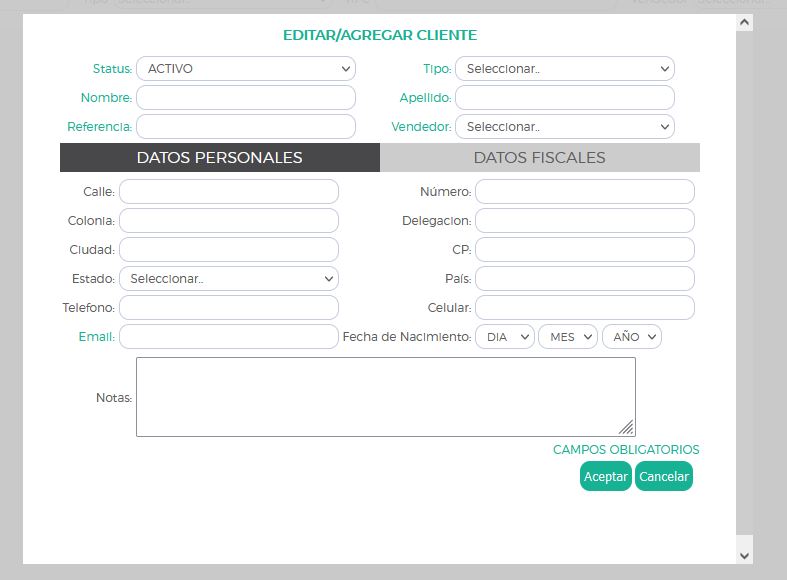The image size is (787, 580).
Task: Focus the Calle address field
Action: pos(228,192)
